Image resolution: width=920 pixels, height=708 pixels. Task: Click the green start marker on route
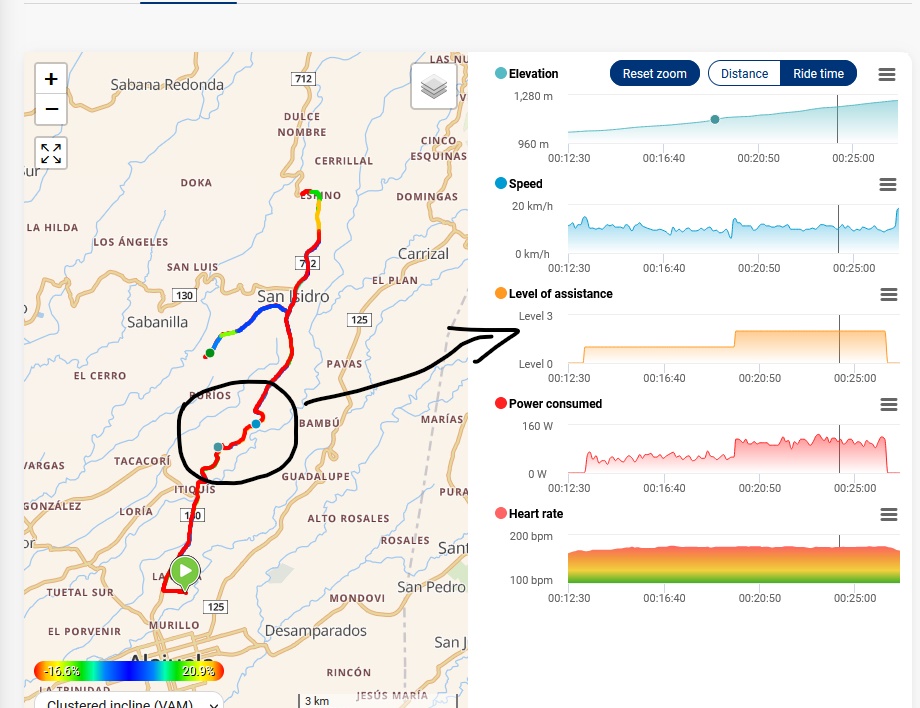tap(185, 572)
